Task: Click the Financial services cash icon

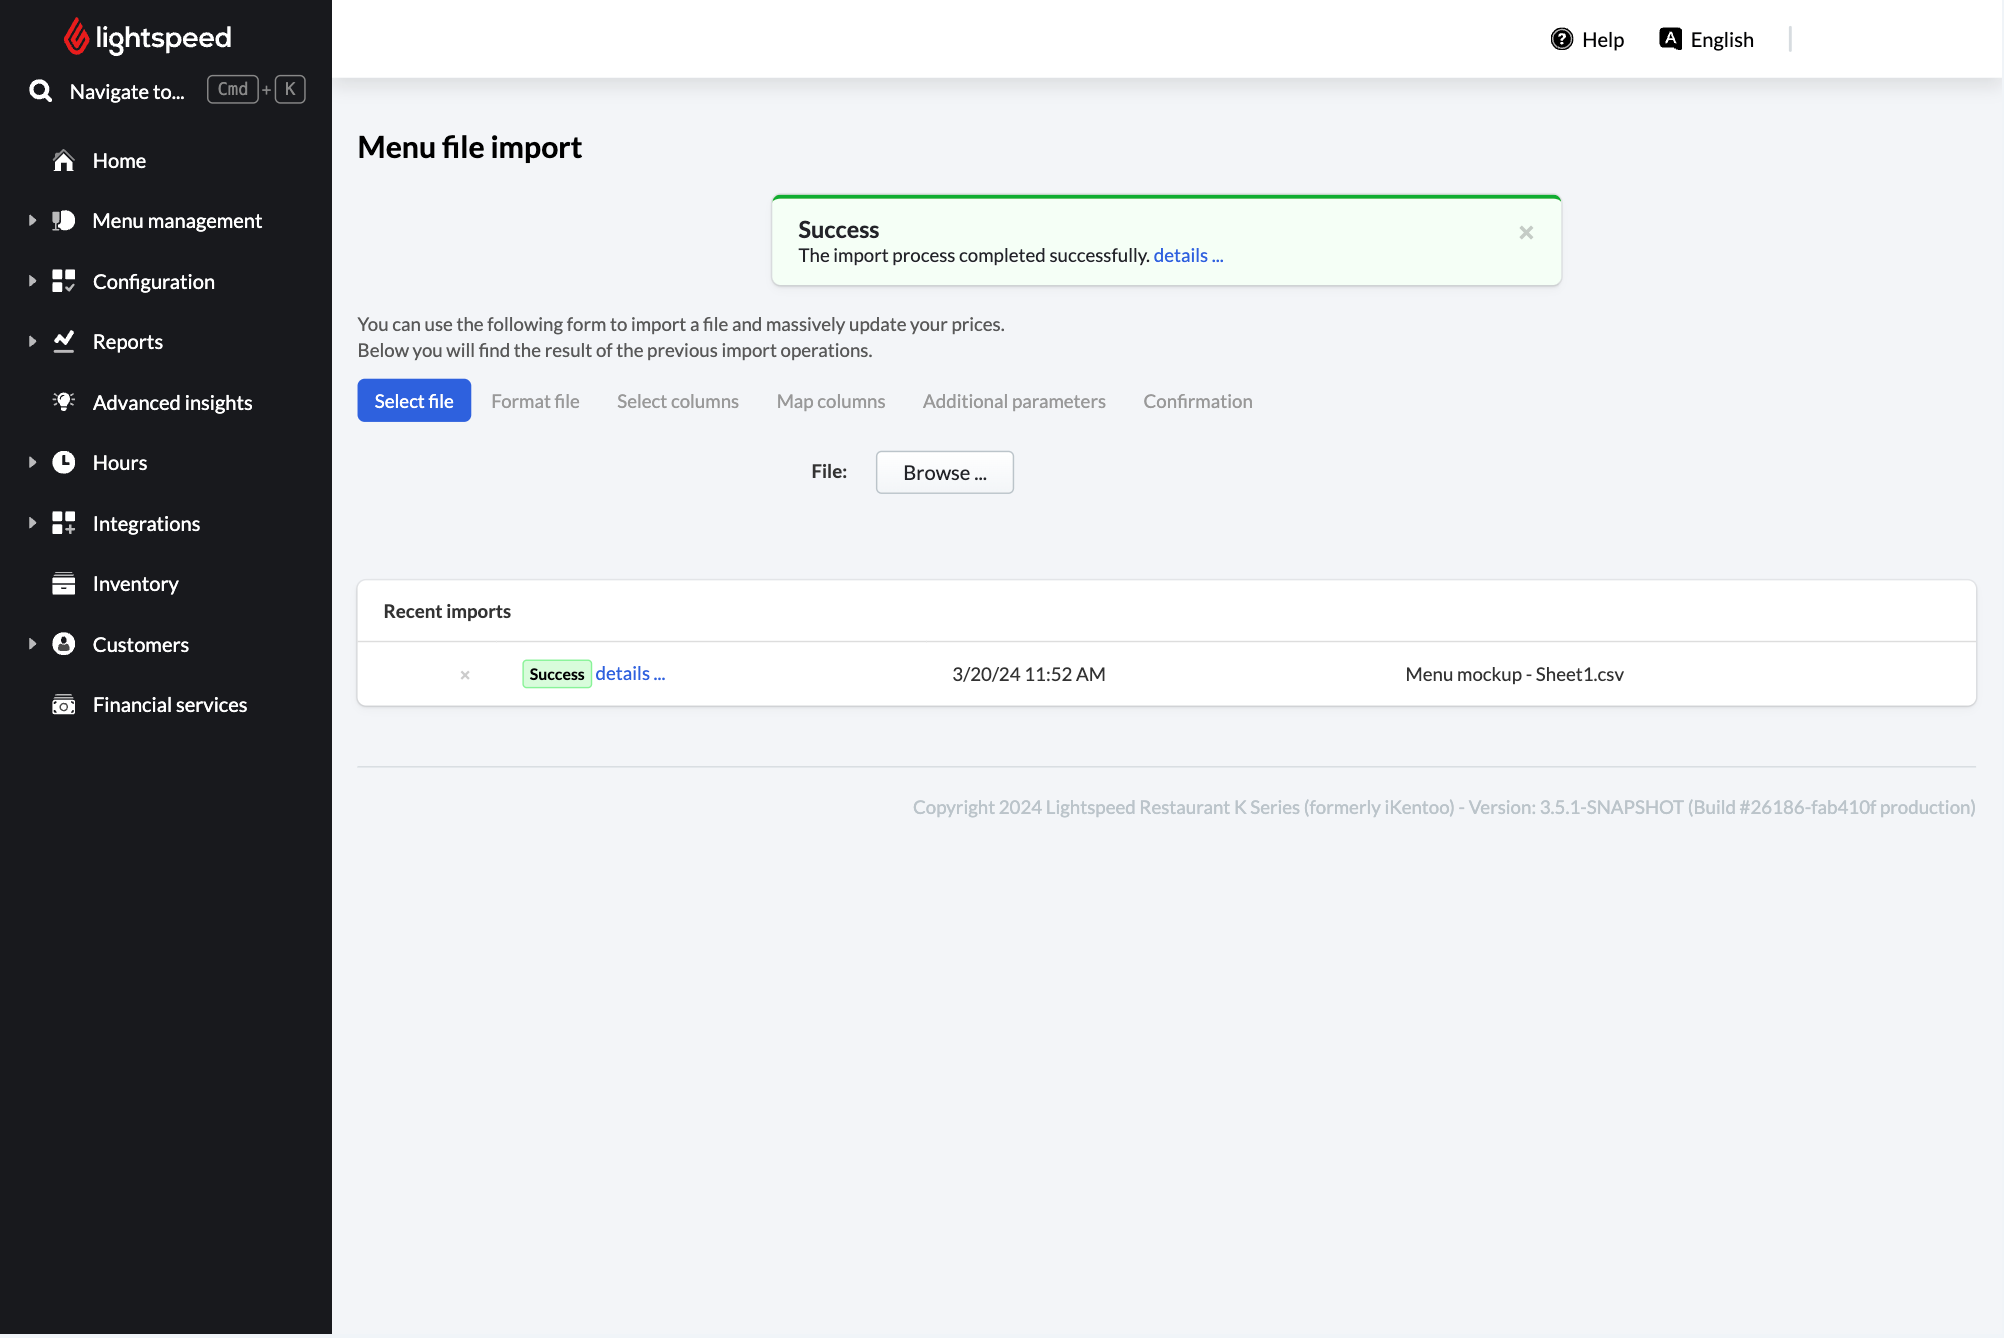Action: (64, 705)
